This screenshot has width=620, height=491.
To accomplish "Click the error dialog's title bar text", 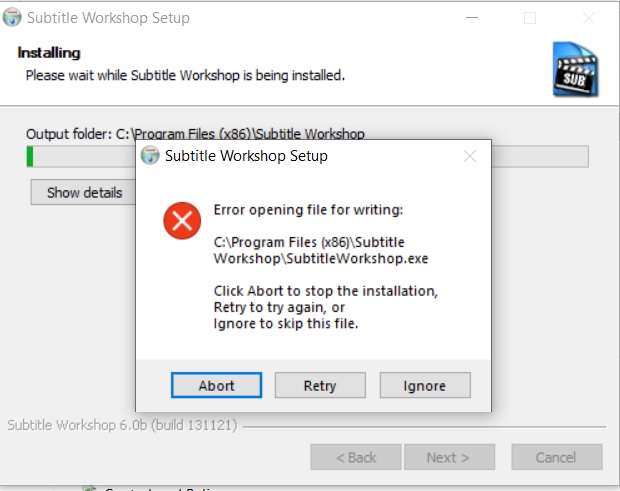I will pos(246,156).
